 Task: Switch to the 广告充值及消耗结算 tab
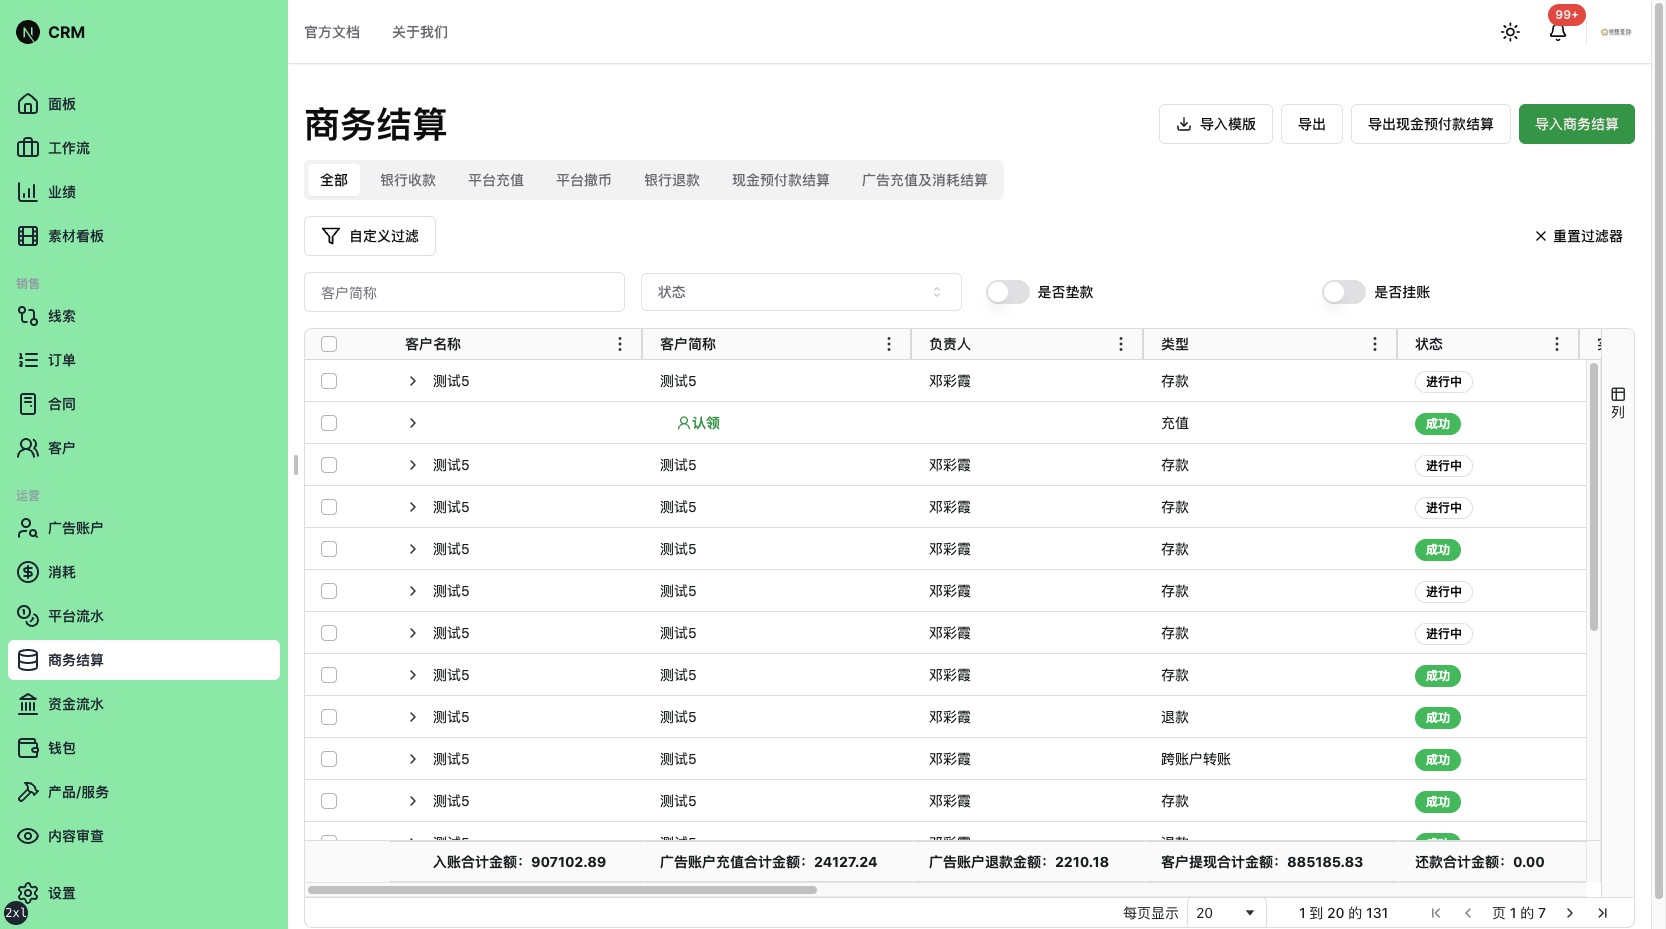pos(925,180)
